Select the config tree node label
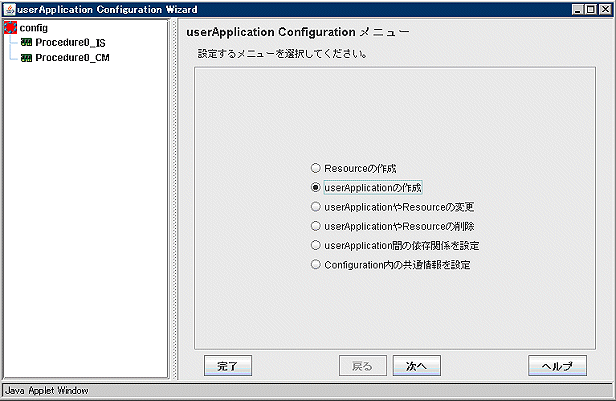Viewport: 616px width, 401px height. pos(34,28)
